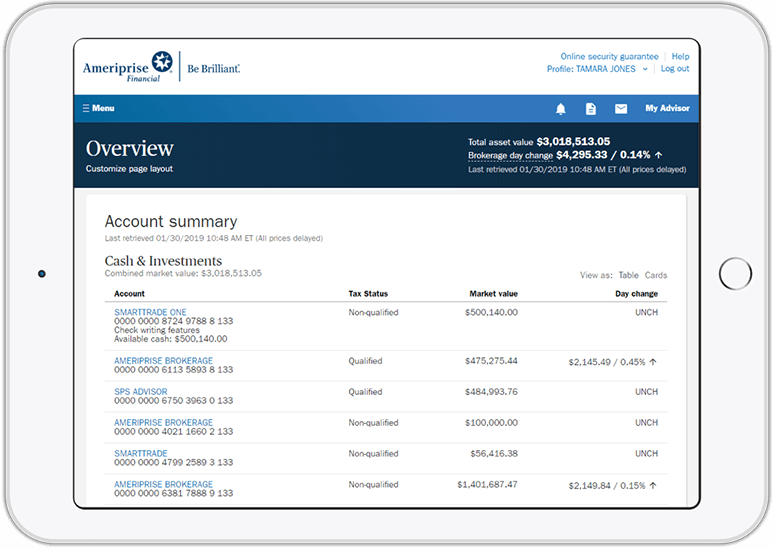
Task: Switch view to Table
Action: point(628,275)
